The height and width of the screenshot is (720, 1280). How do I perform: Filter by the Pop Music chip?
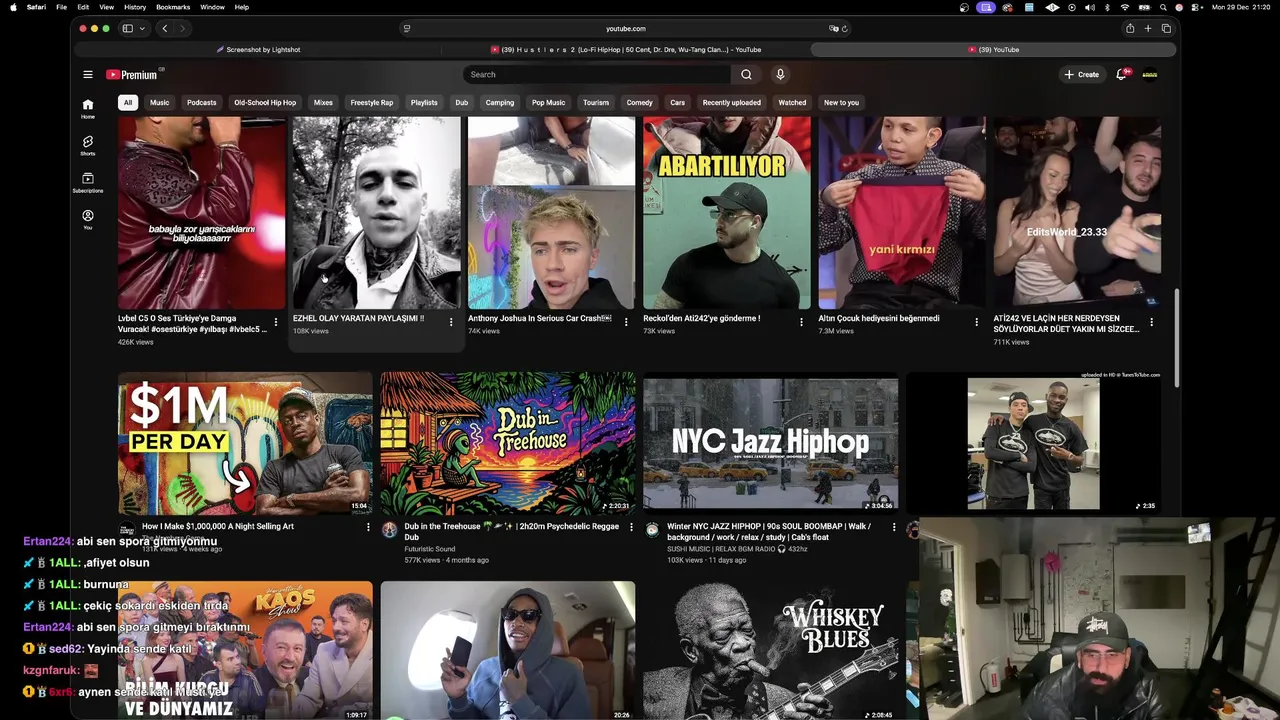[x=548, y=102]
